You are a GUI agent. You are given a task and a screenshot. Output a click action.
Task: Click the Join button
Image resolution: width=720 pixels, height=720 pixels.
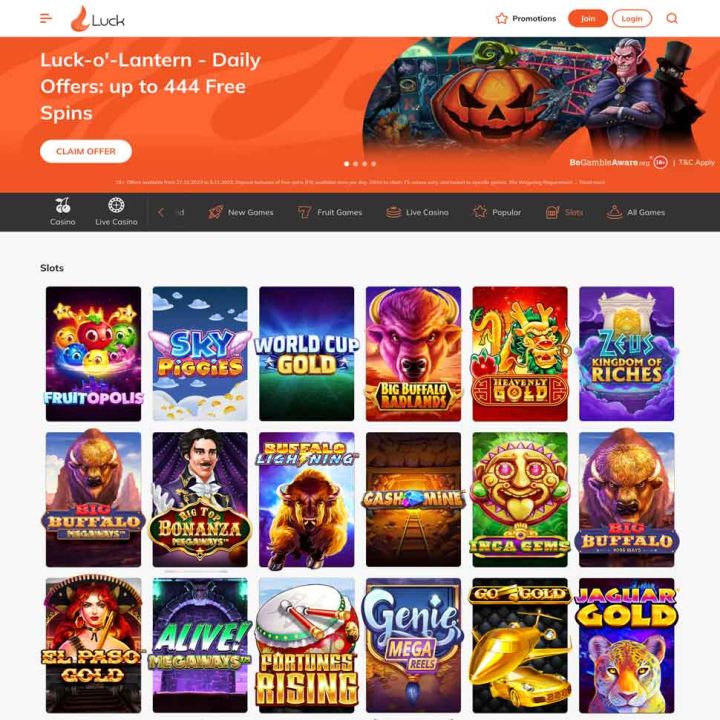pos(588,18)
